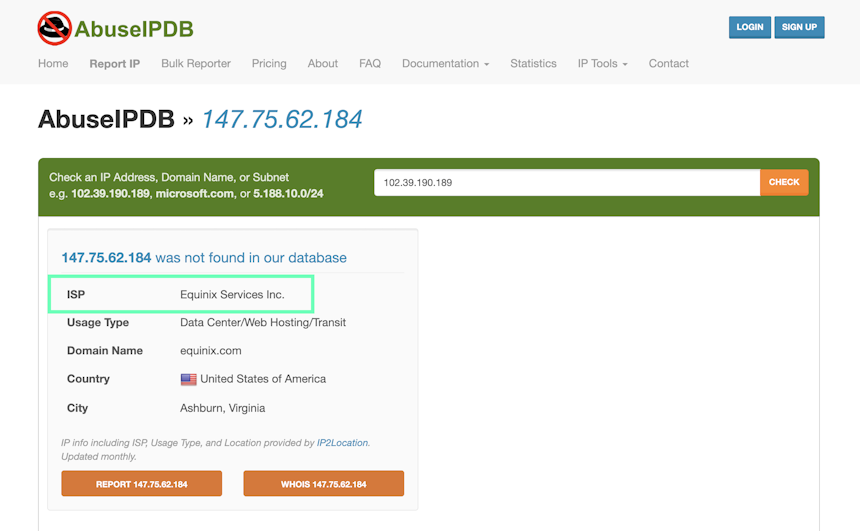Click the 'Domain Name' label
The width and height of the screenshot is (860, 531).
pyautogui.click(x=105, y=351)
